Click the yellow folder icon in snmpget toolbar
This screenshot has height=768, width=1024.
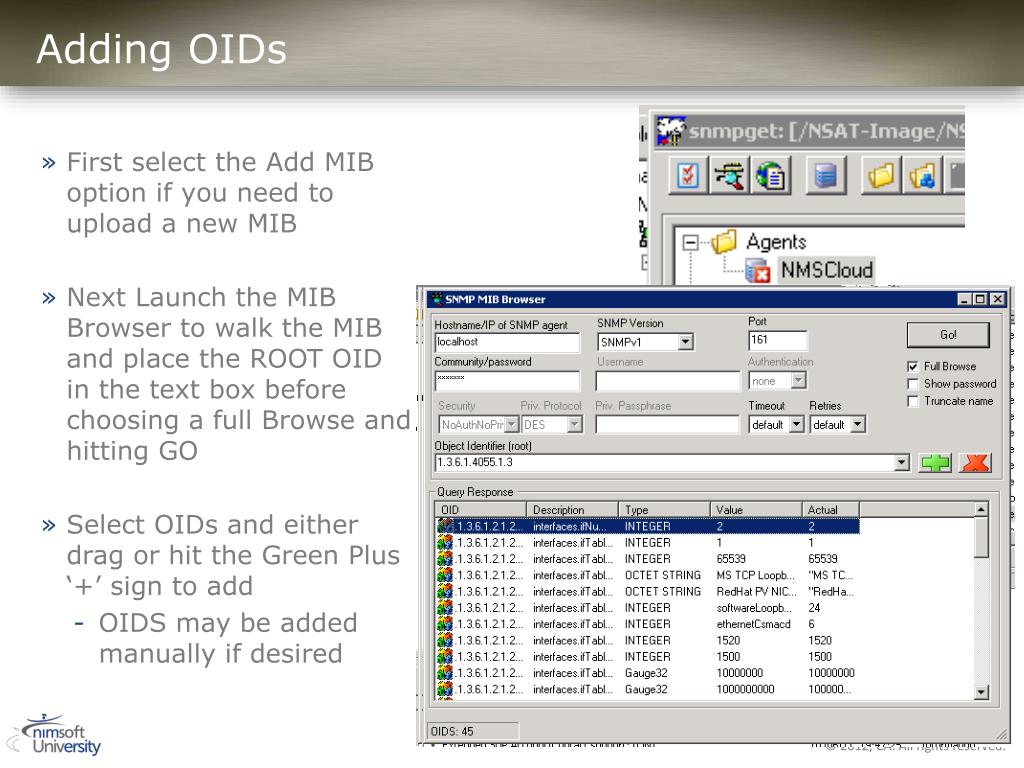click(x=881, y=175)
